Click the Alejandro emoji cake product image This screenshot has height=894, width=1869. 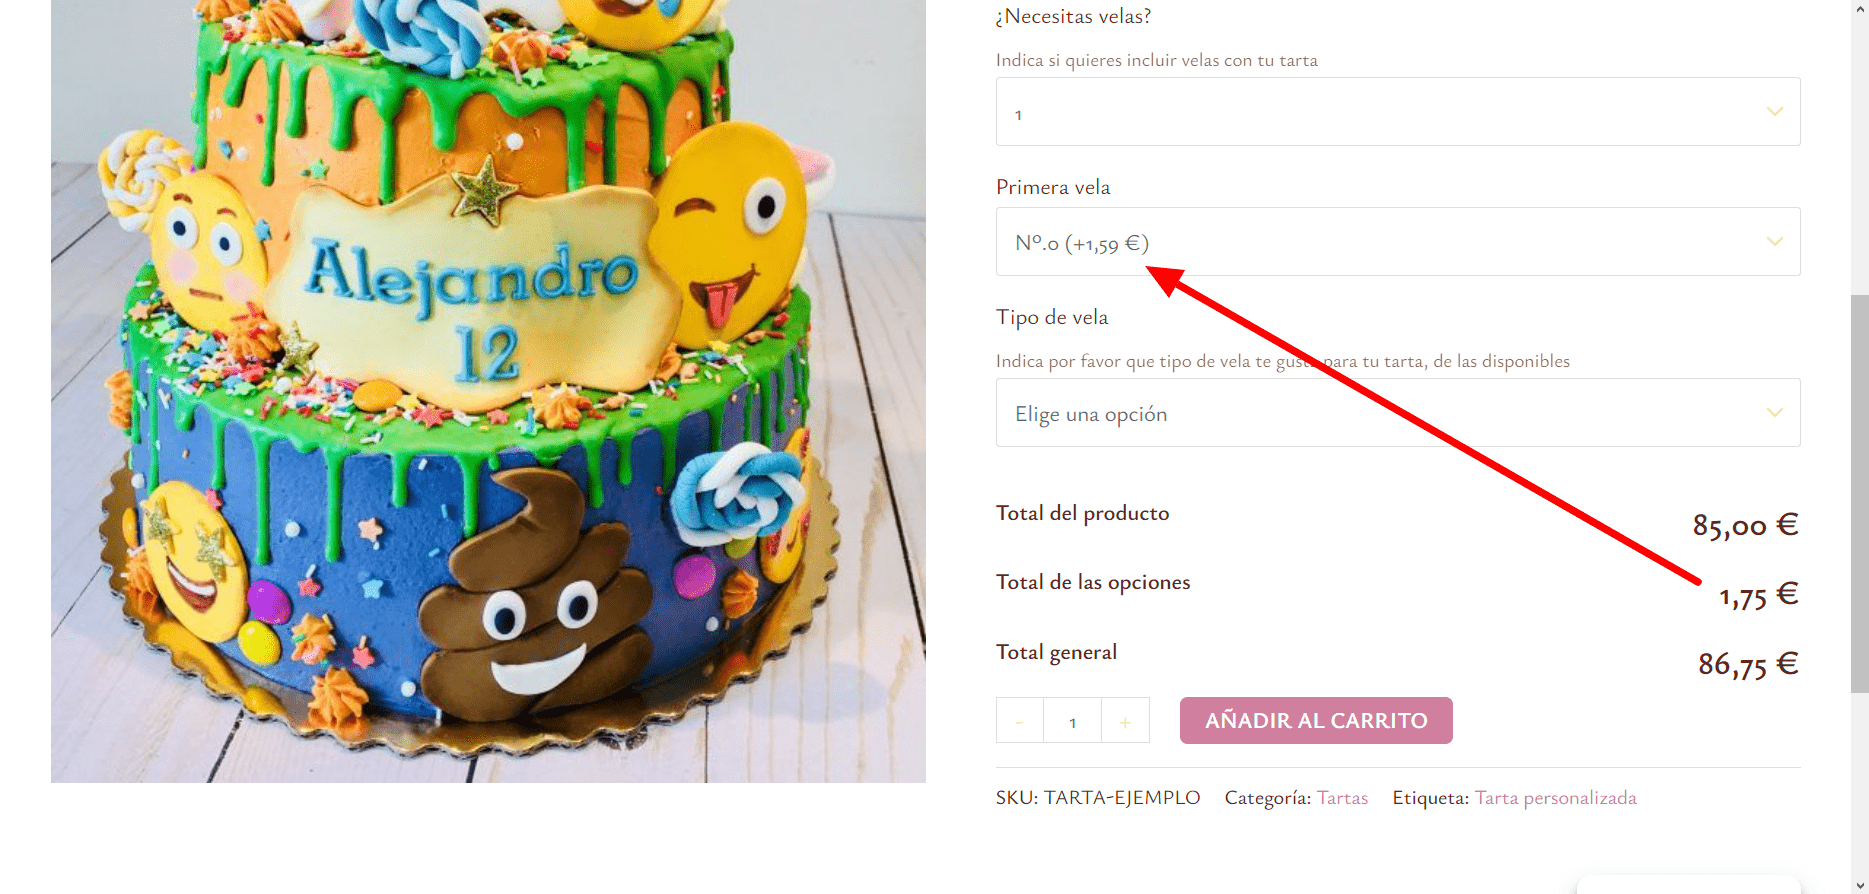488,390
